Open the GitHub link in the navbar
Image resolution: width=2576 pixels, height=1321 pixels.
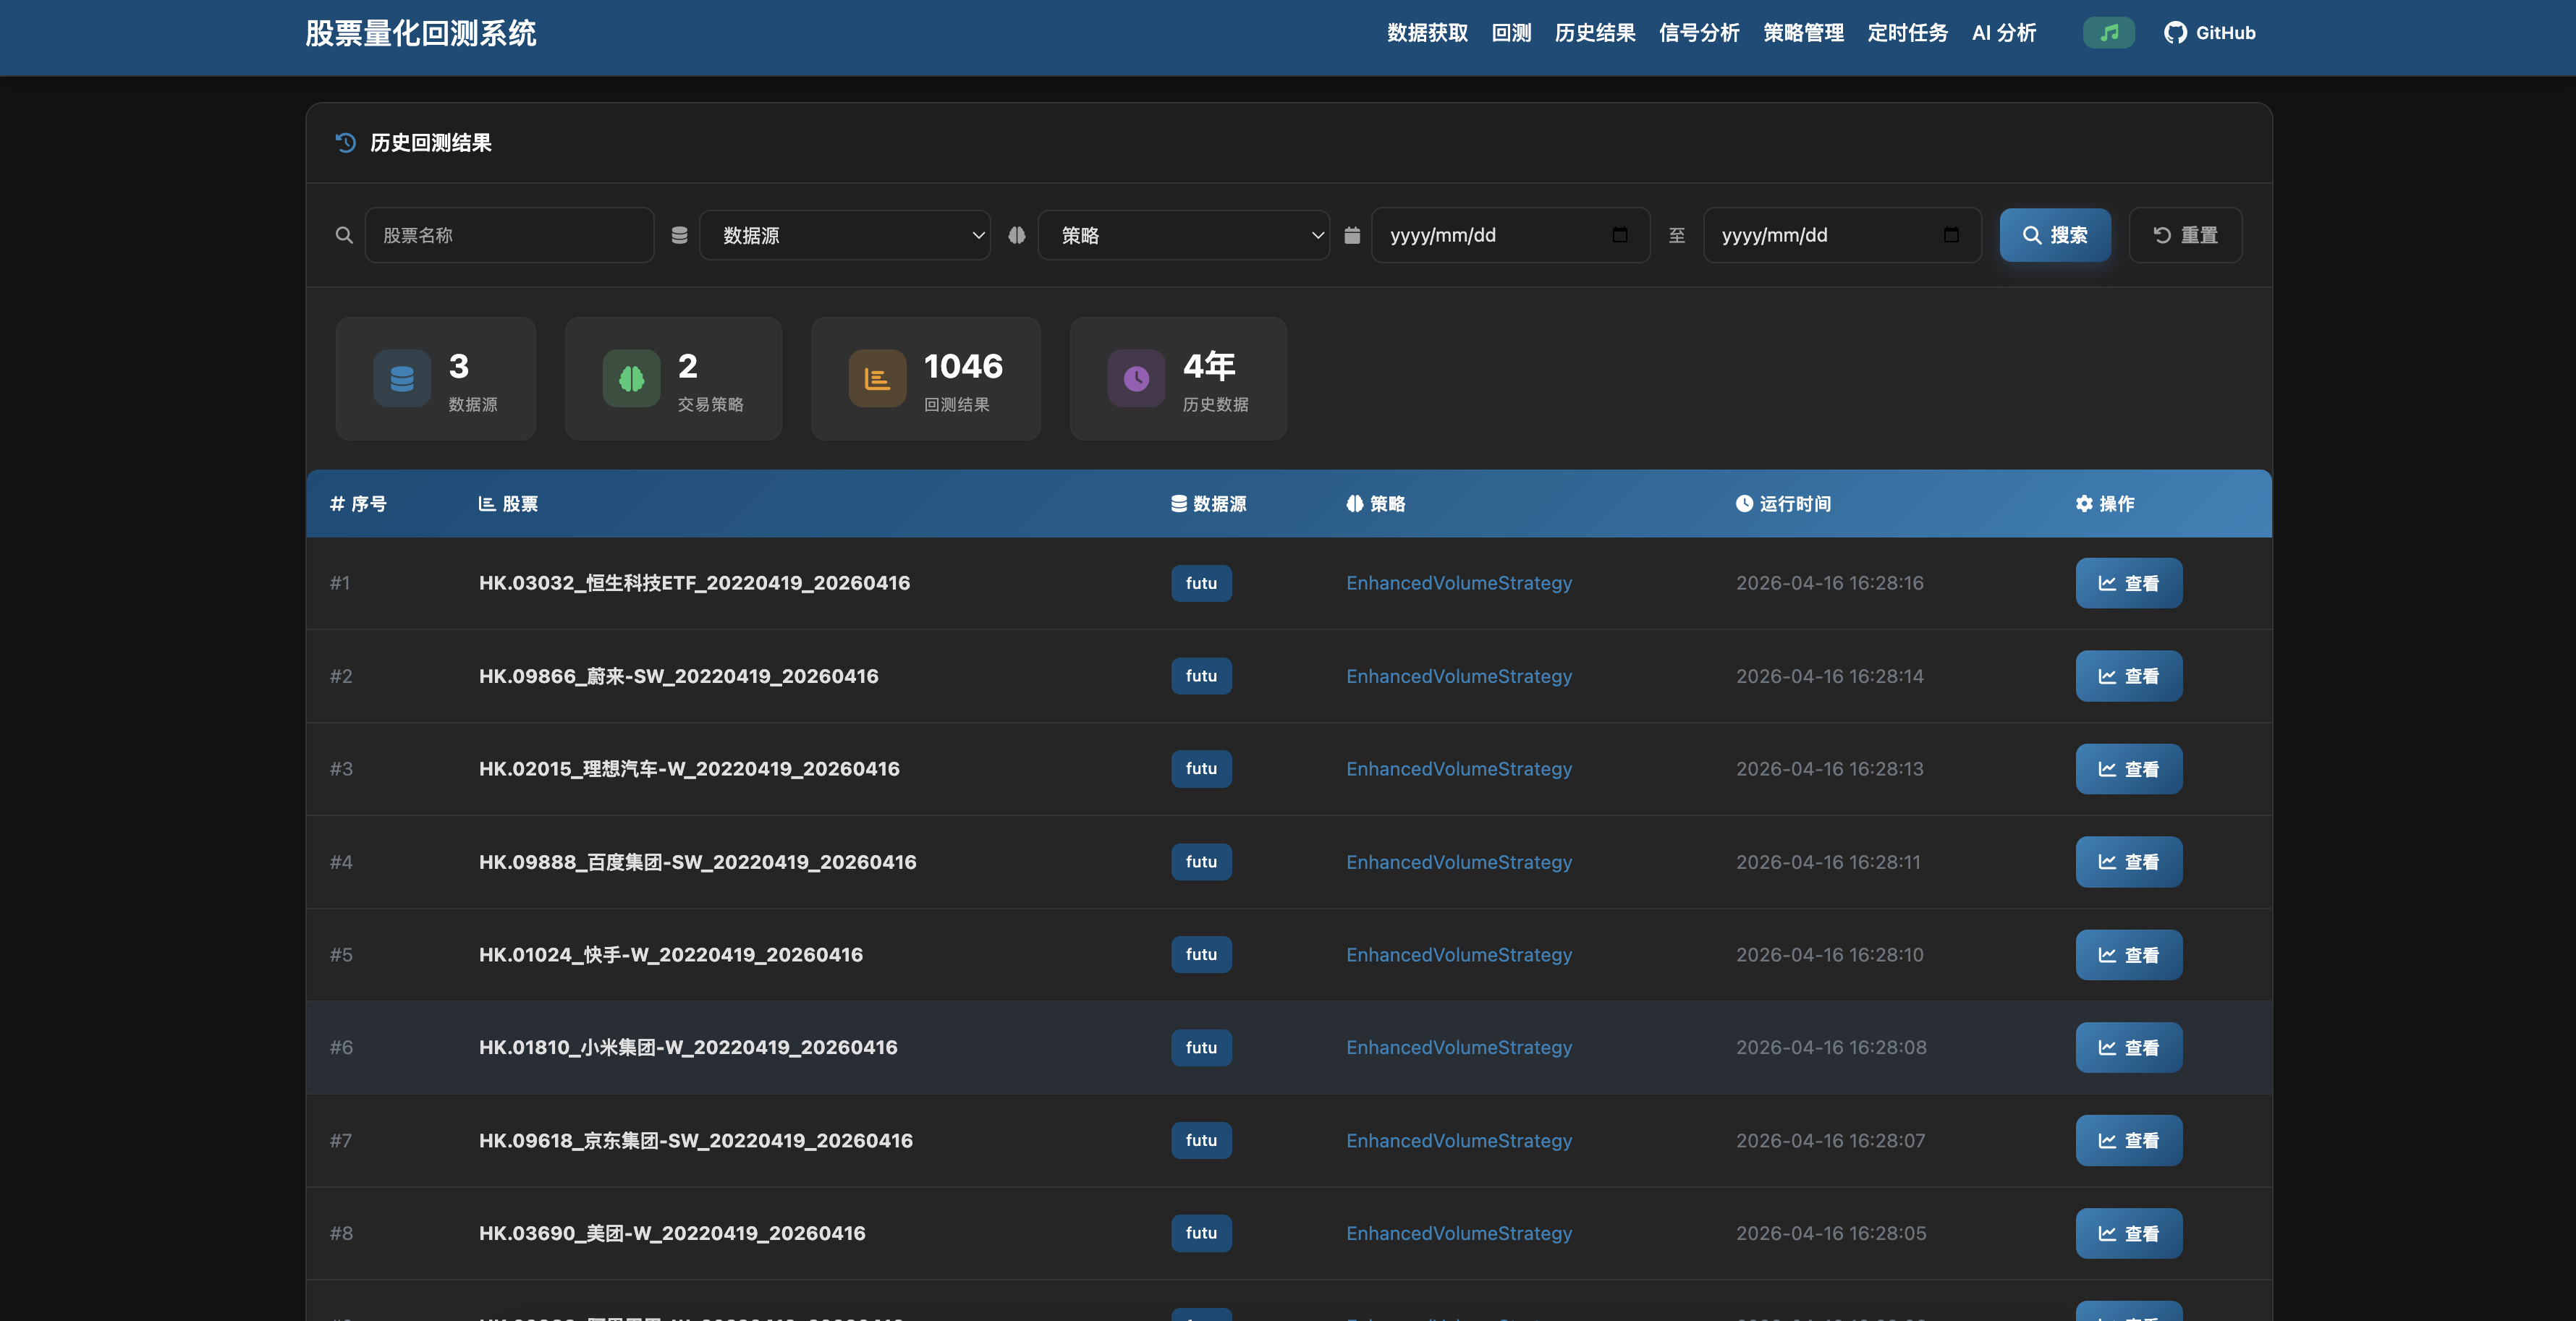click(2209, 33)
